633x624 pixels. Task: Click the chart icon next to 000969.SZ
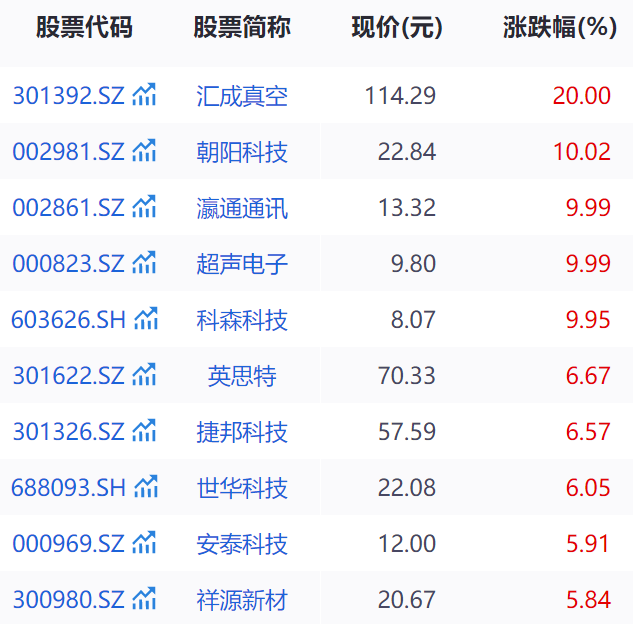[145, 544]
